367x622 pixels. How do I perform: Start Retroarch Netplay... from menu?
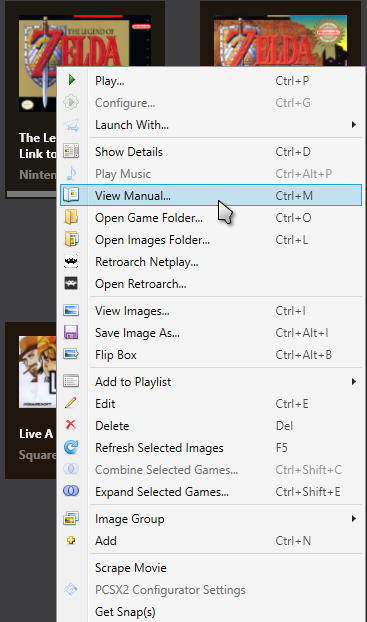click(x=211, y=261)
